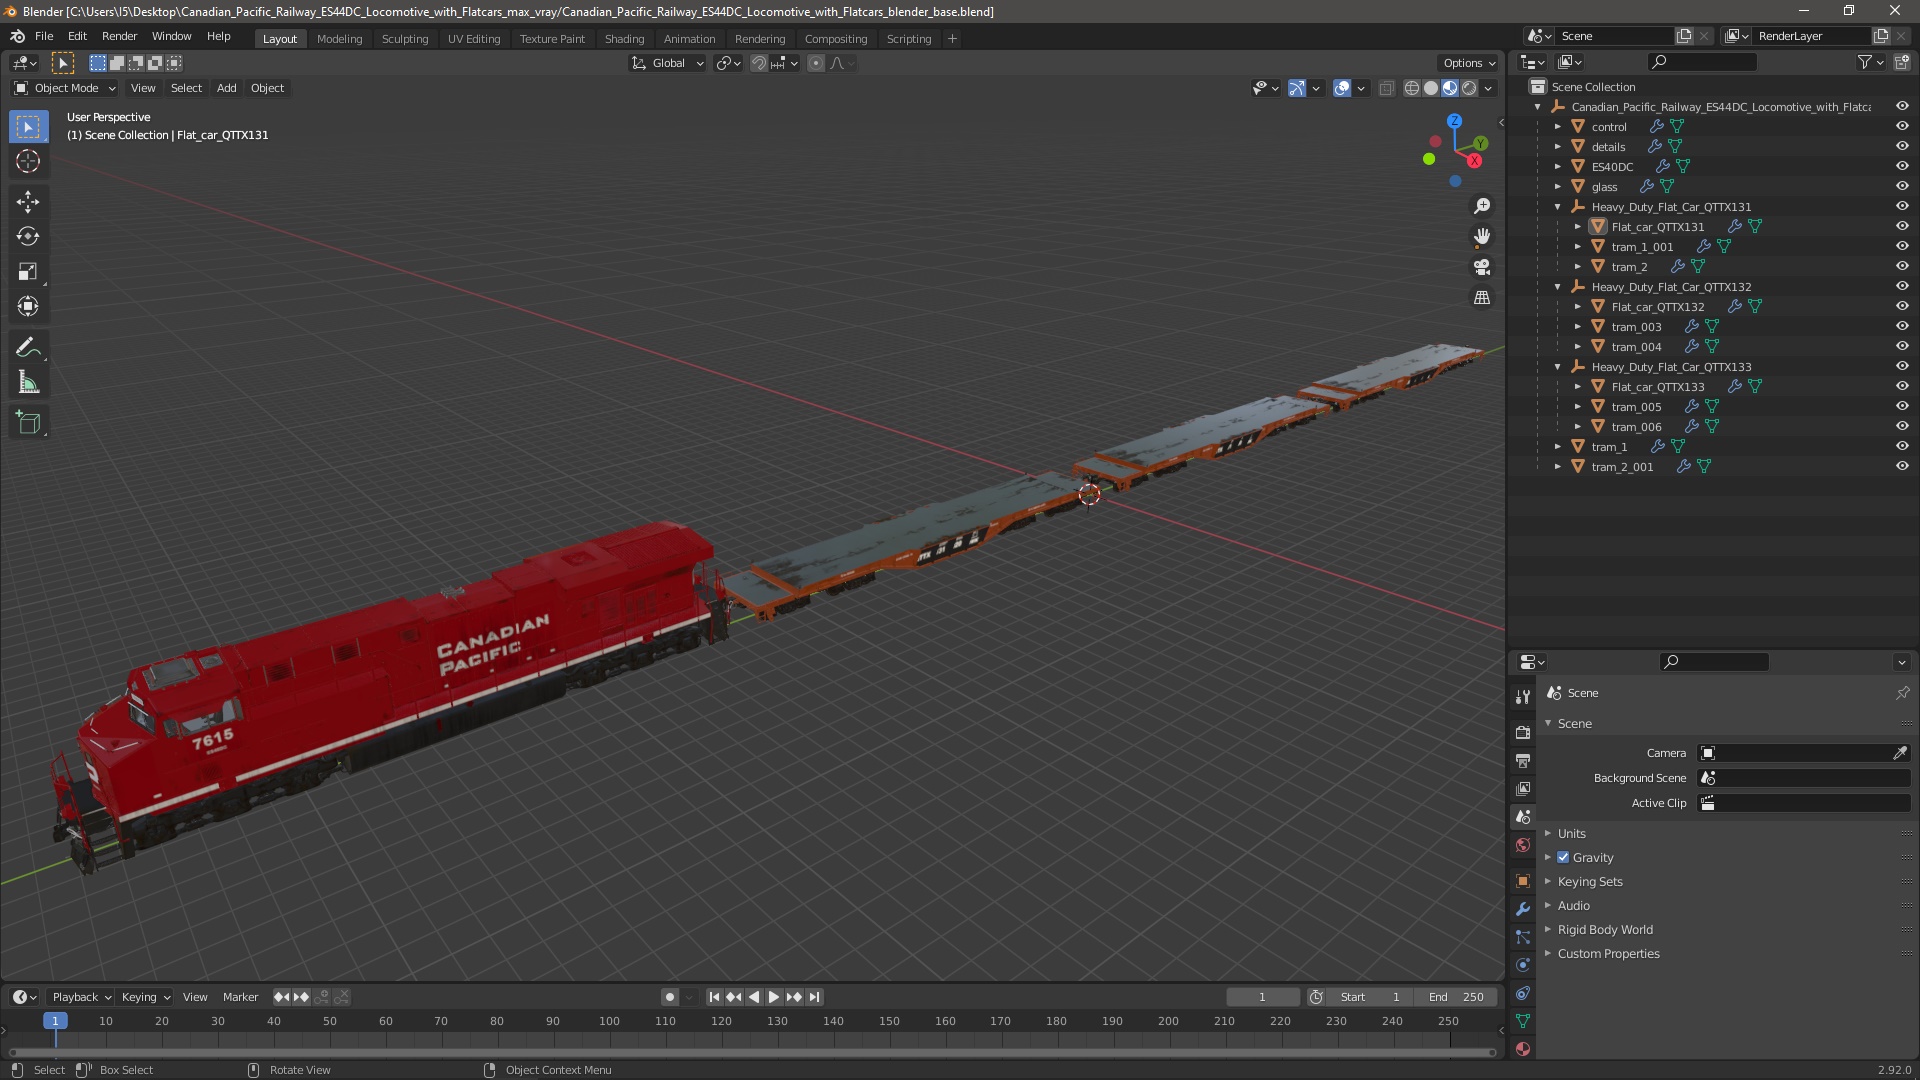
Task: Open the Physics properties tab
Action: tap(1523, 965)
